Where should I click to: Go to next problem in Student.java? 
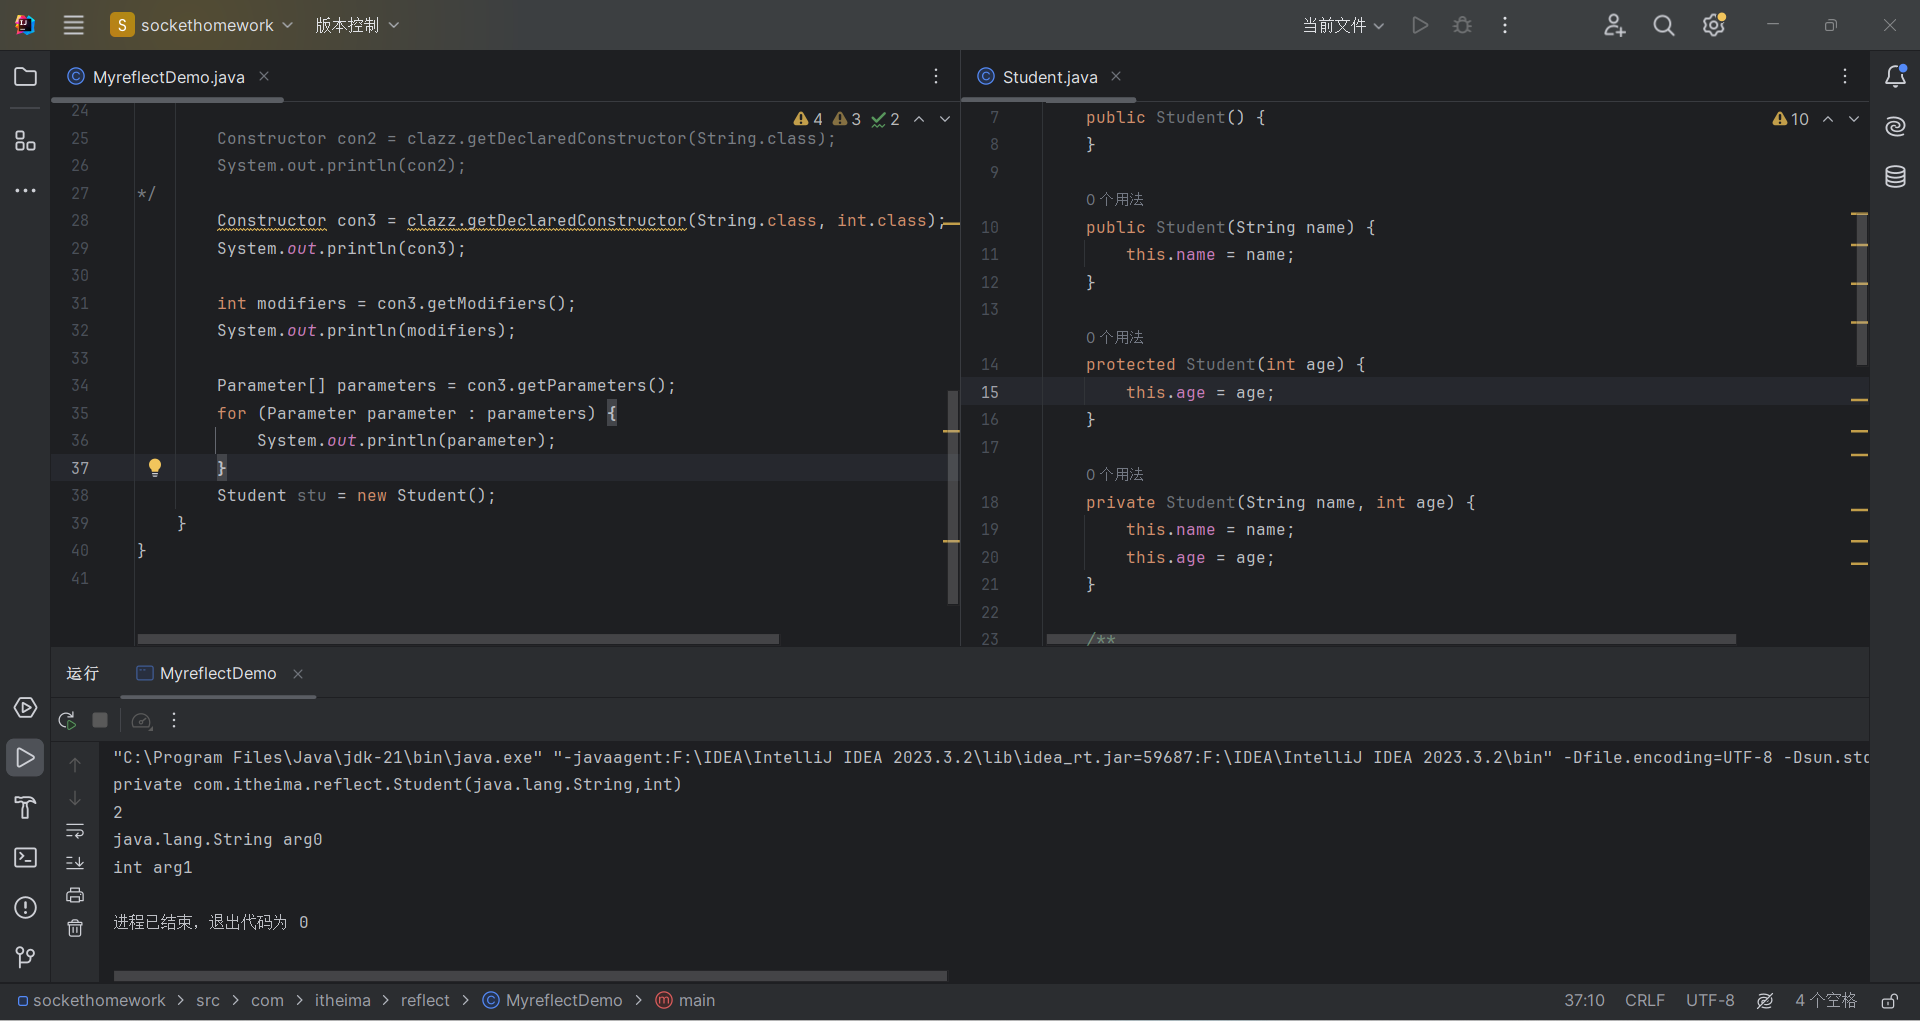tap(1854, 119)
